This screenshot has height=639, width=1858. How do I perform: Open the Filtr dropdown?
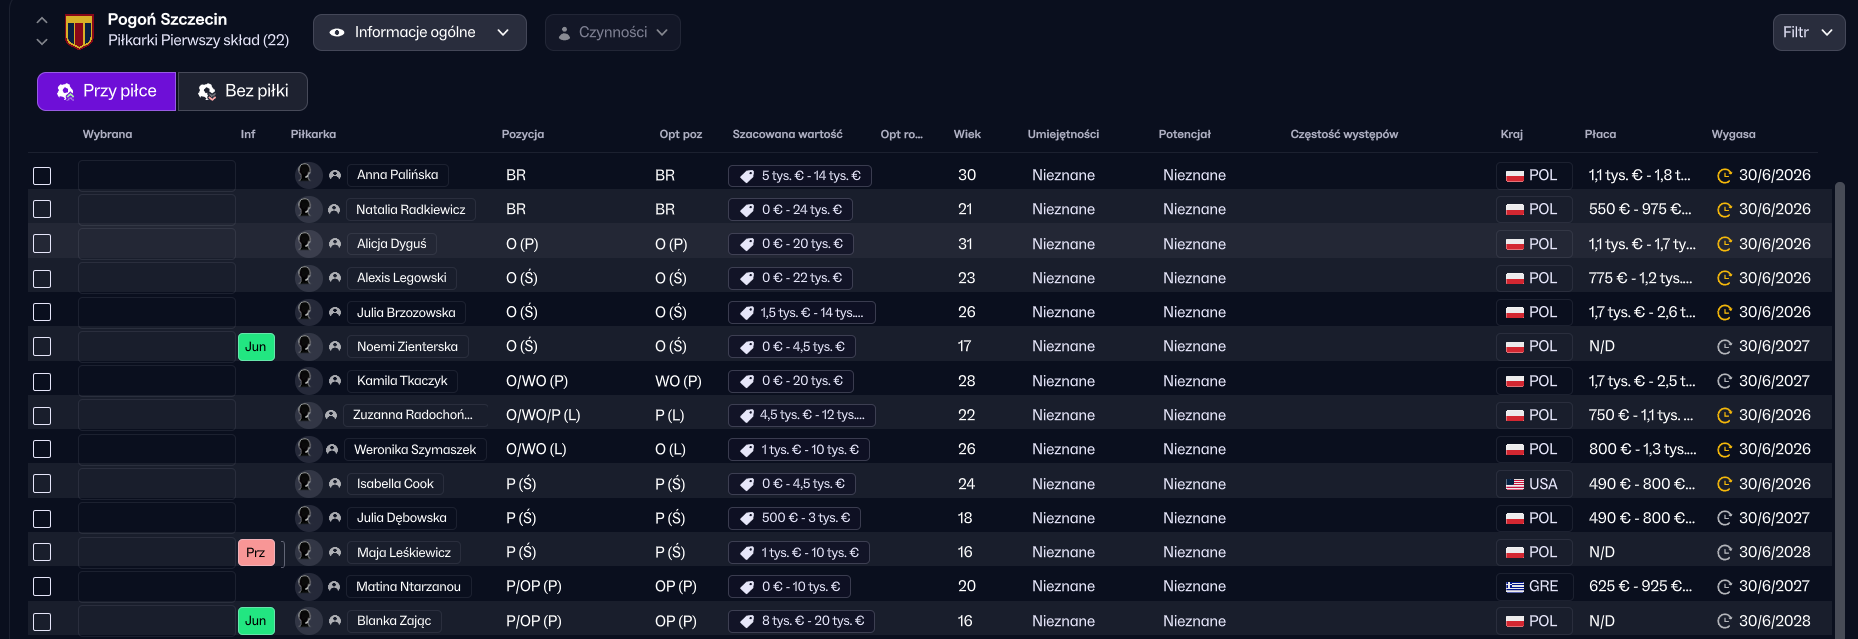[1807, 32]
